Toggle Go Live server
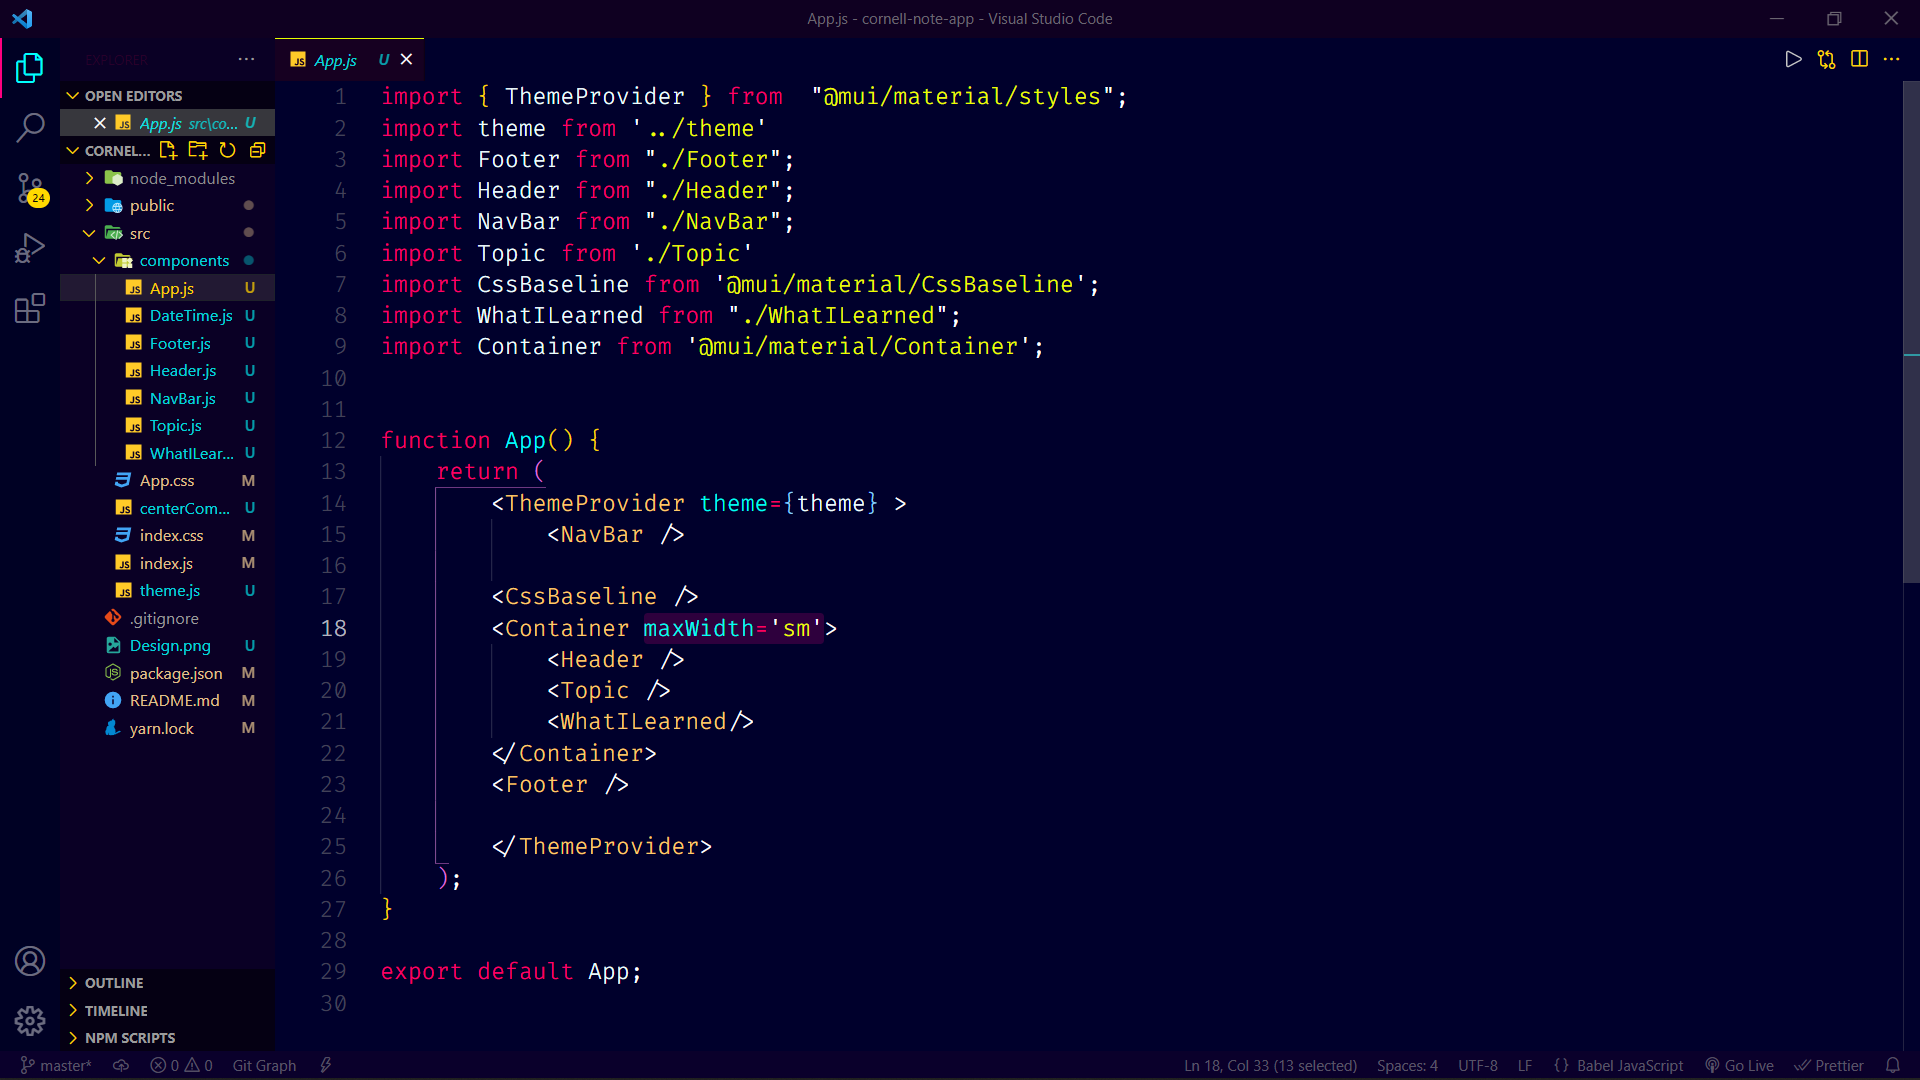 [1739, 1066]
